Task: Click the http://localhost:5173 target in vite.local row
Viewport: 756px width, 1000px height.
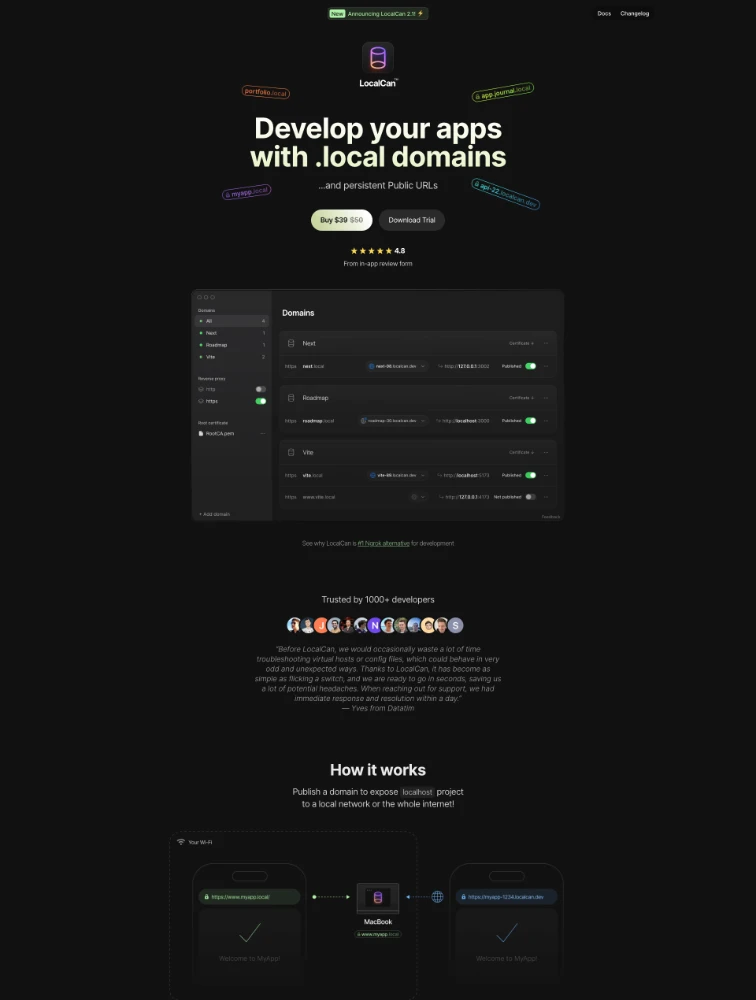Action: point(466,475)
